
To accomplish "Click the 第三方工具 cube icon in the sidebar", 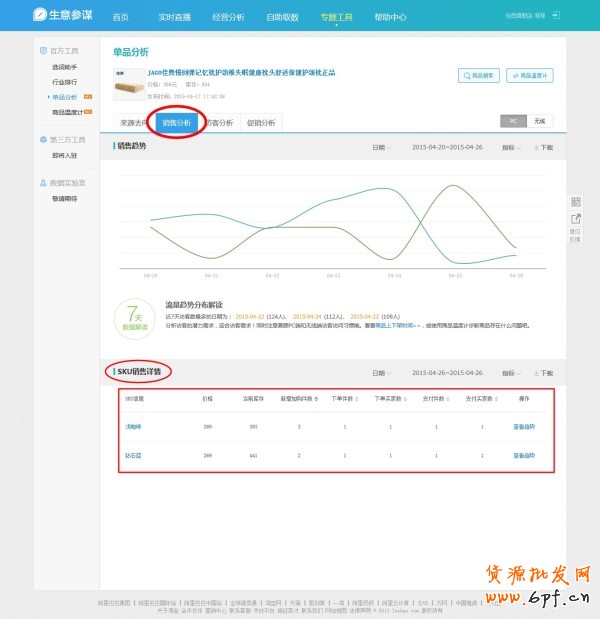I will tap(42, 140).
